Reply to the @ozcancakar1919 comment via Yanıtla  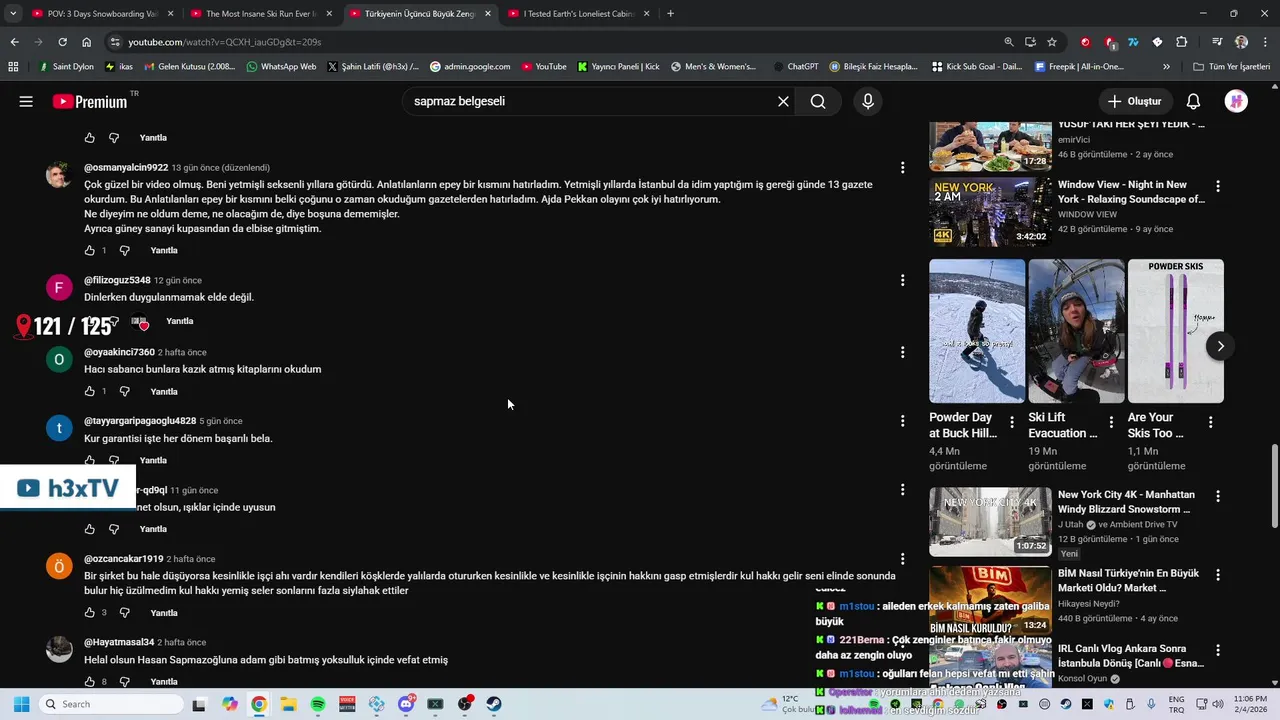click(164, 612)
